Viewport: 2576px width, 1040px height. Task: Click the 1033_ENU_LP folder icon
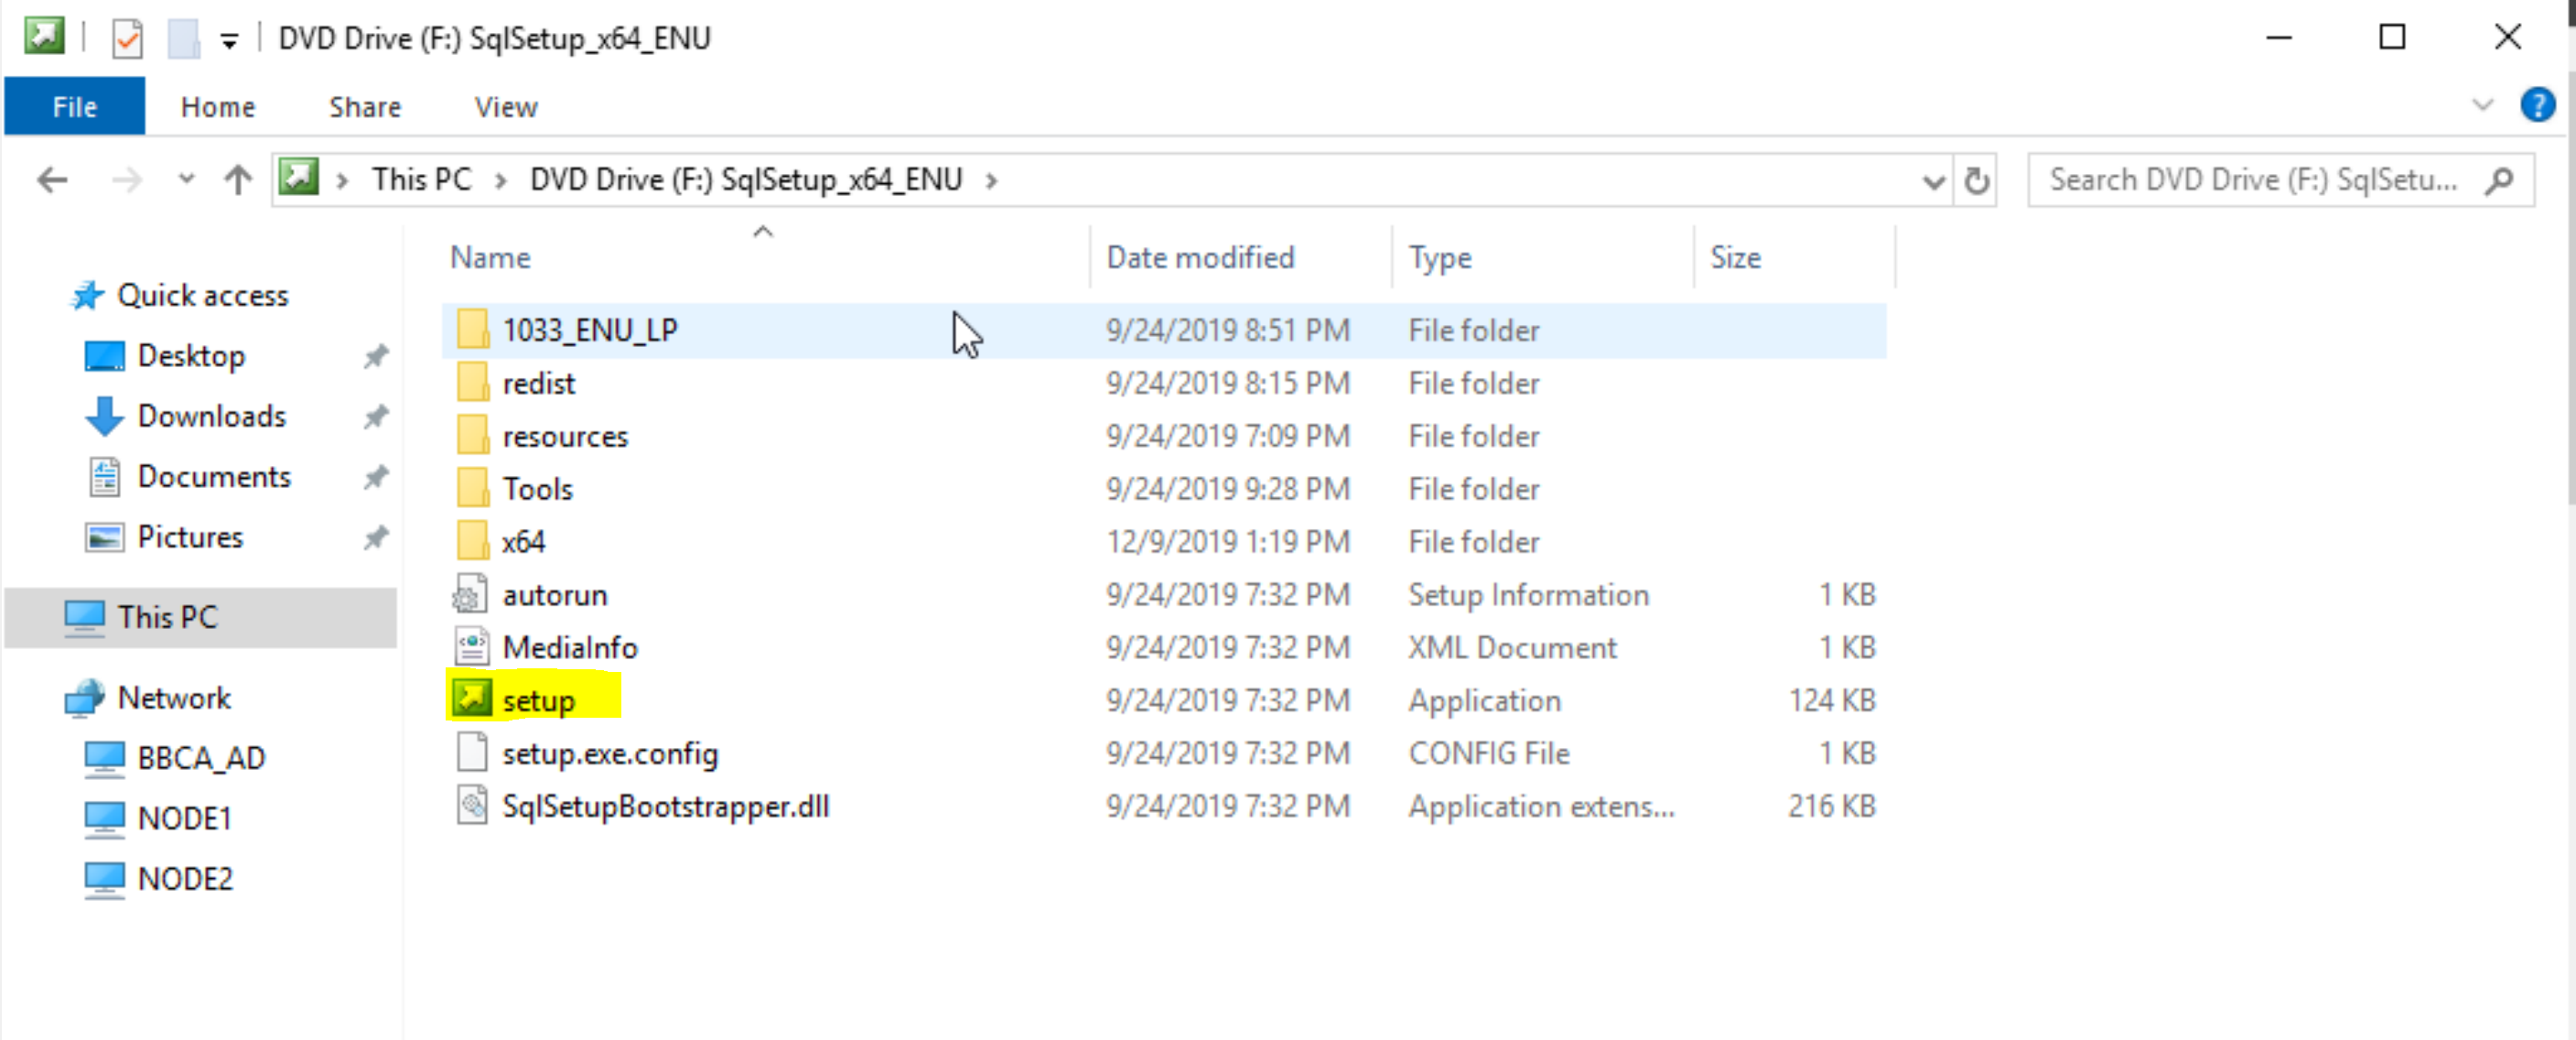coord(472,329)
